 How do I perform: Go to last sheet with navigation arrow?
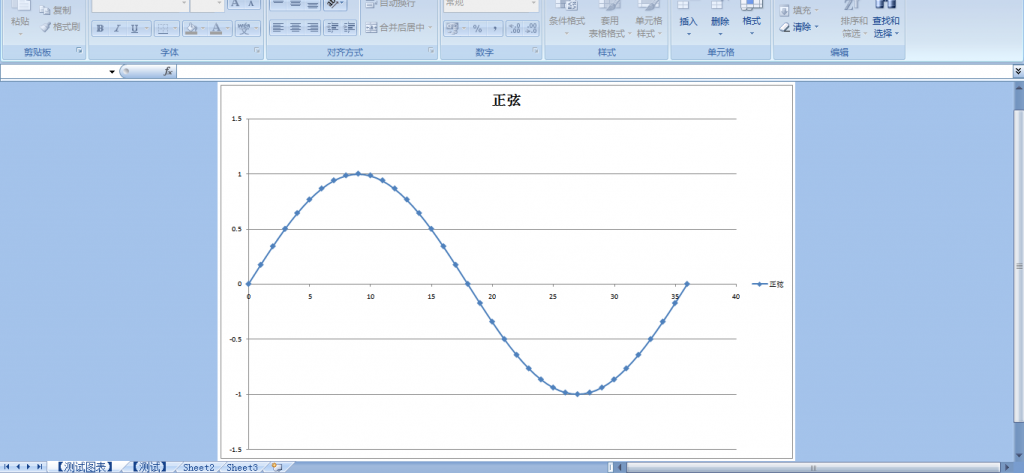(x=39, y=466)
